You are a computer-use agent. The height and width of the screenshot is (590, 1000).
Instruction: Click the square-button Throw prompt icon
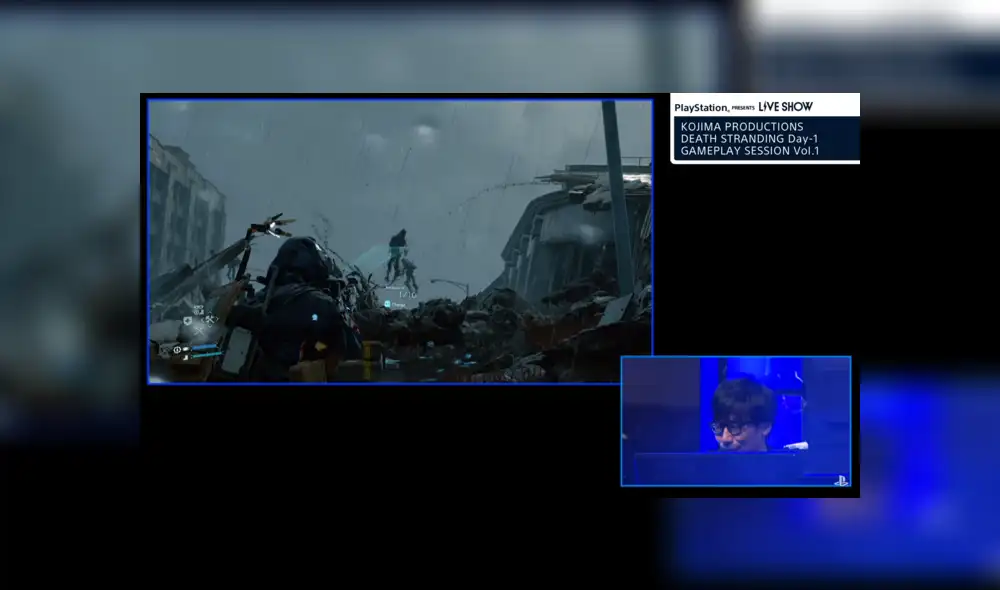(387, 303)
